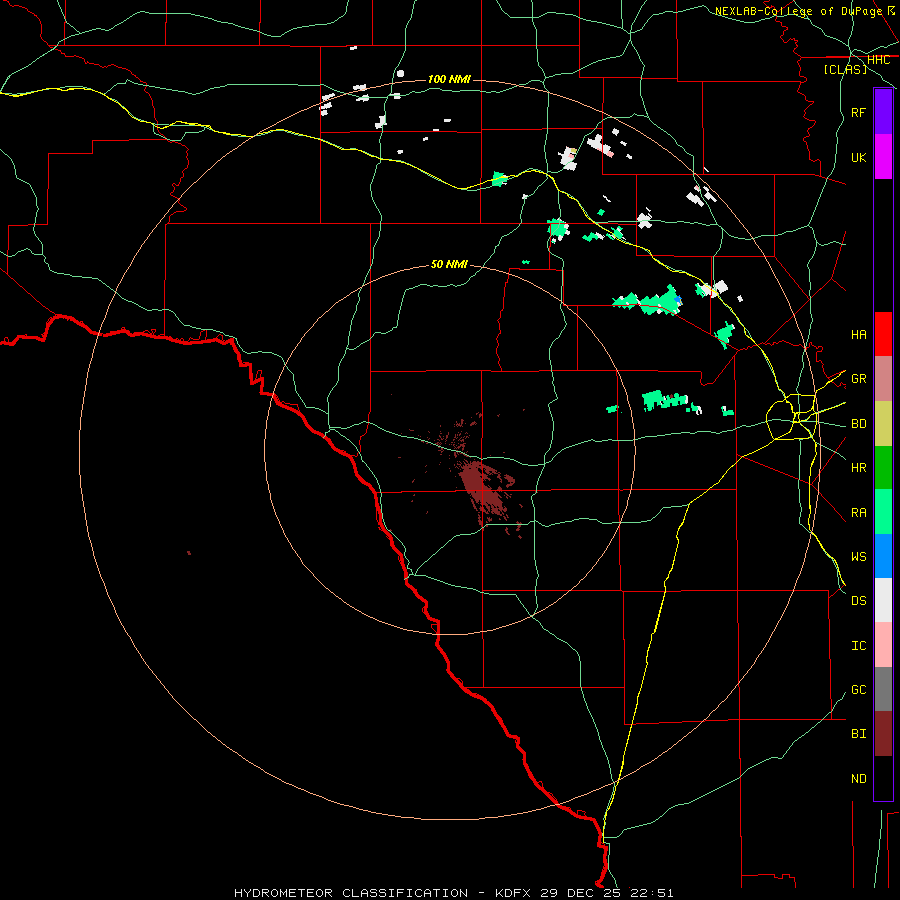Click the "RF" legend label
Screen dimensions: 900x900
pyautogui.click(x=858, y=112)
